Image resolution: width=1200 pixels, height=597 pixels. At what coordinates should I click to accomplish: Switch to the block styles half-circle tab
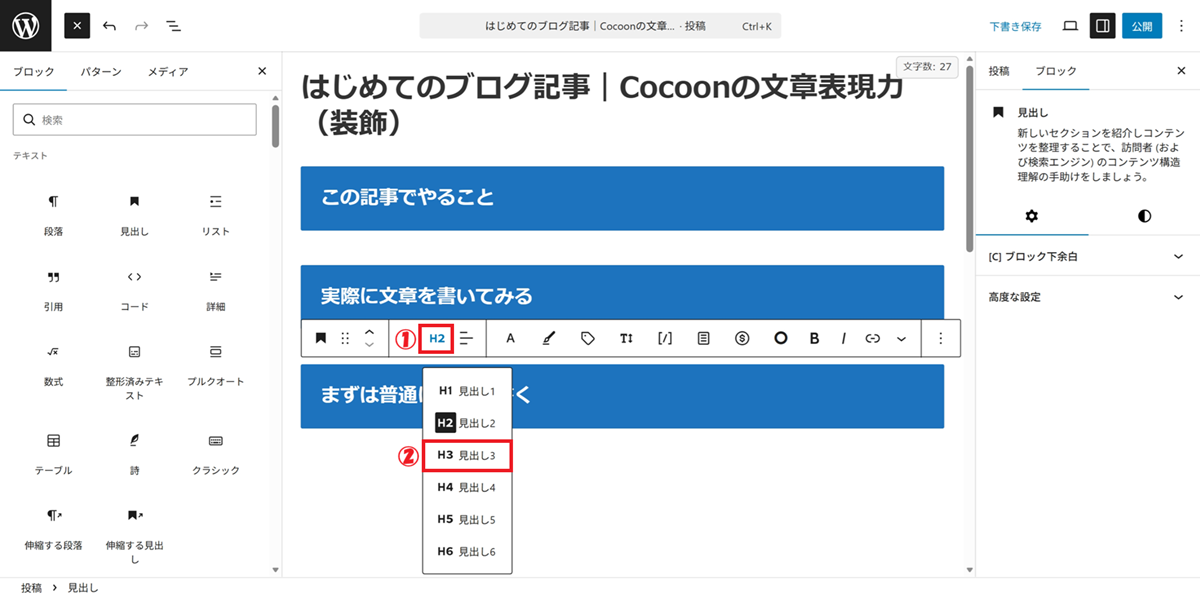(x=1144, y=216)
